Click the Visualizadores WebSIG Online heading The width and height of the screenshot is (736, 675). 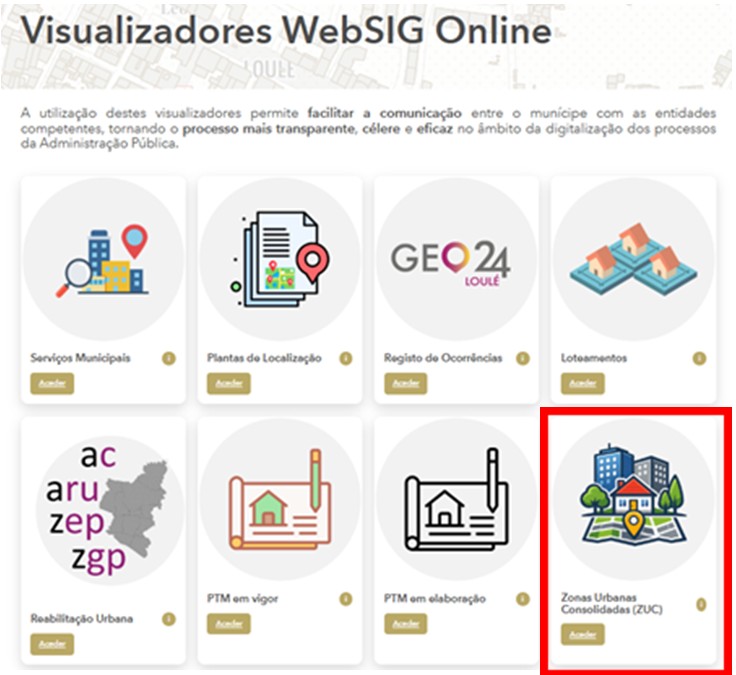pos(287,32)
